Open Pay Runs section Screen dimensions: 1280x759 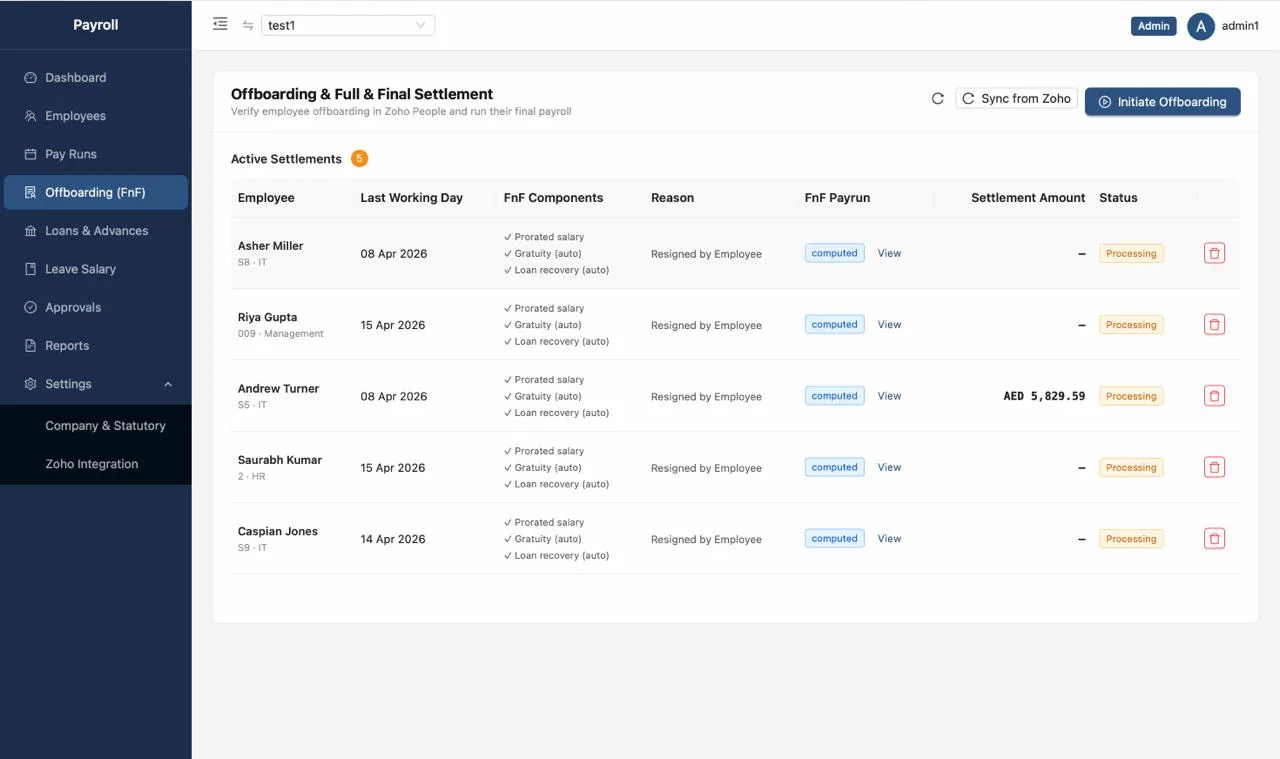coord(96,154)
